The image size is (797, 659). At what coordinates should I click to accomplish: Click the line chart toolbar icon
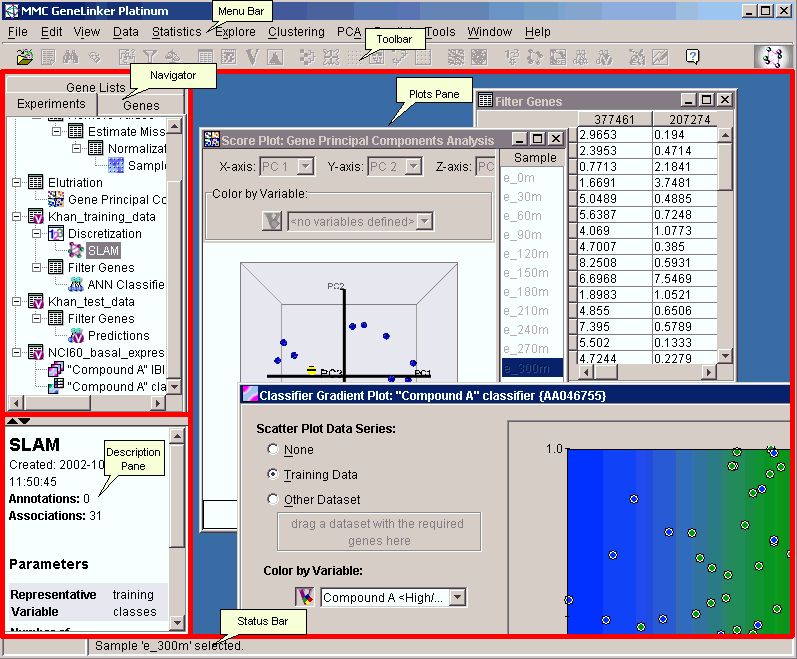pos(660,57)
